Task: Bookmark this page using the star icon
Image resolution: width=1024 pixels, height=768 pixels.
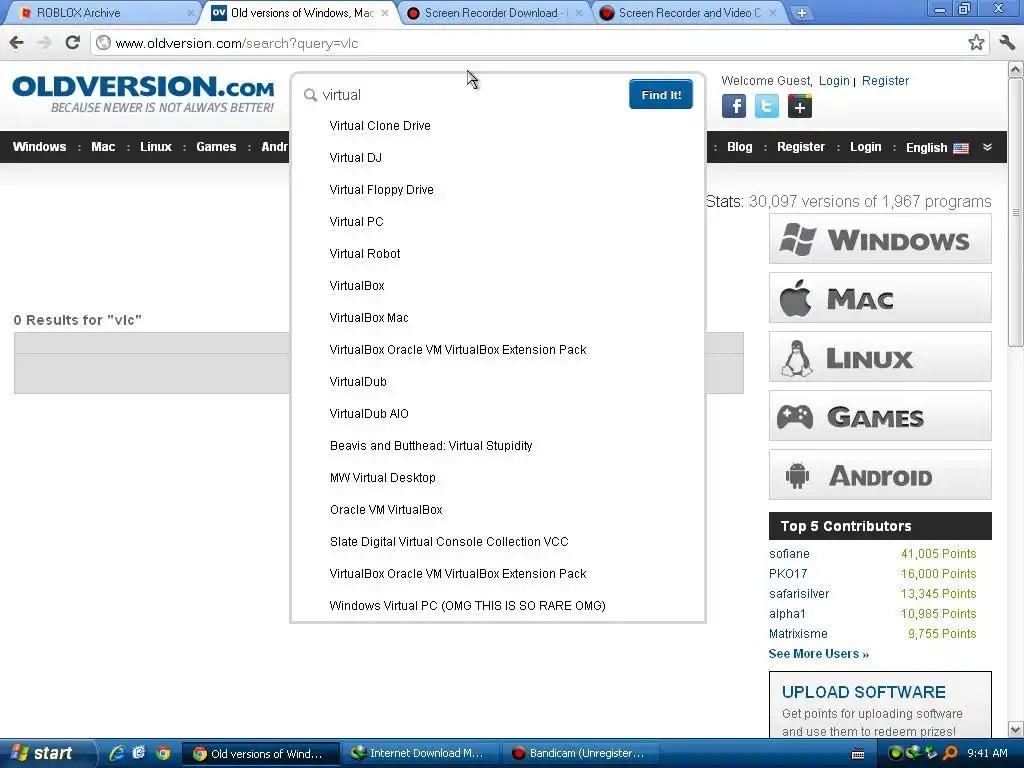Action: click(976, 43)
